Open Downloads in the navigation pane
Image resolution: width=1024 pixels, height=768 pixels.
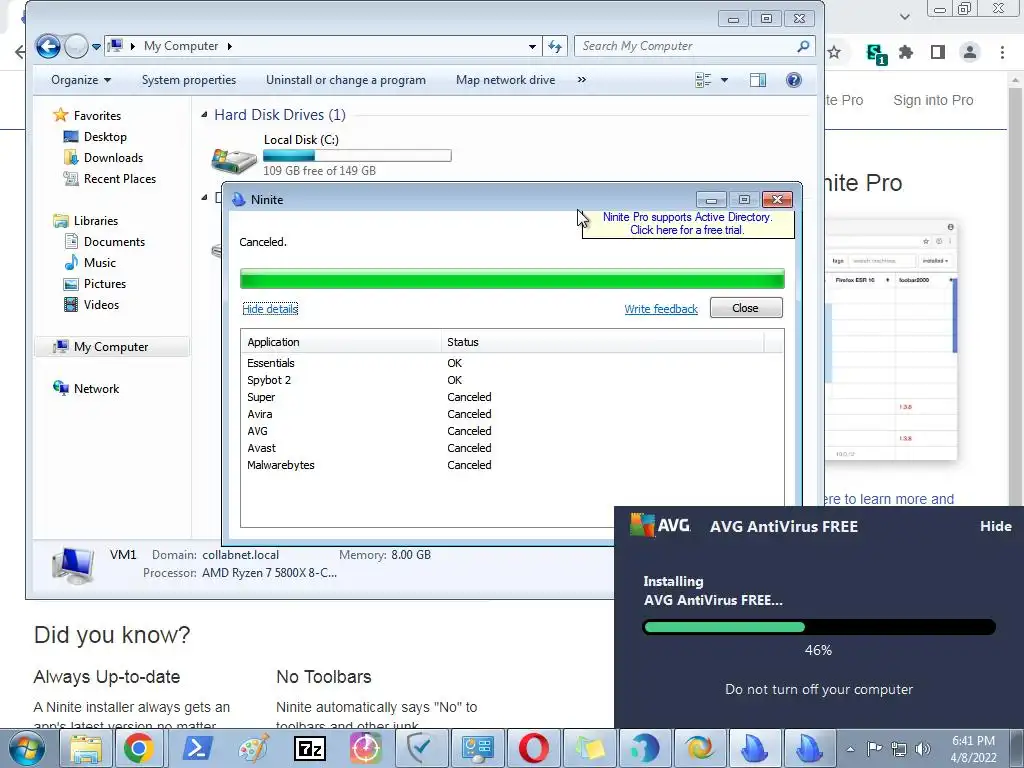pos(103,157)
